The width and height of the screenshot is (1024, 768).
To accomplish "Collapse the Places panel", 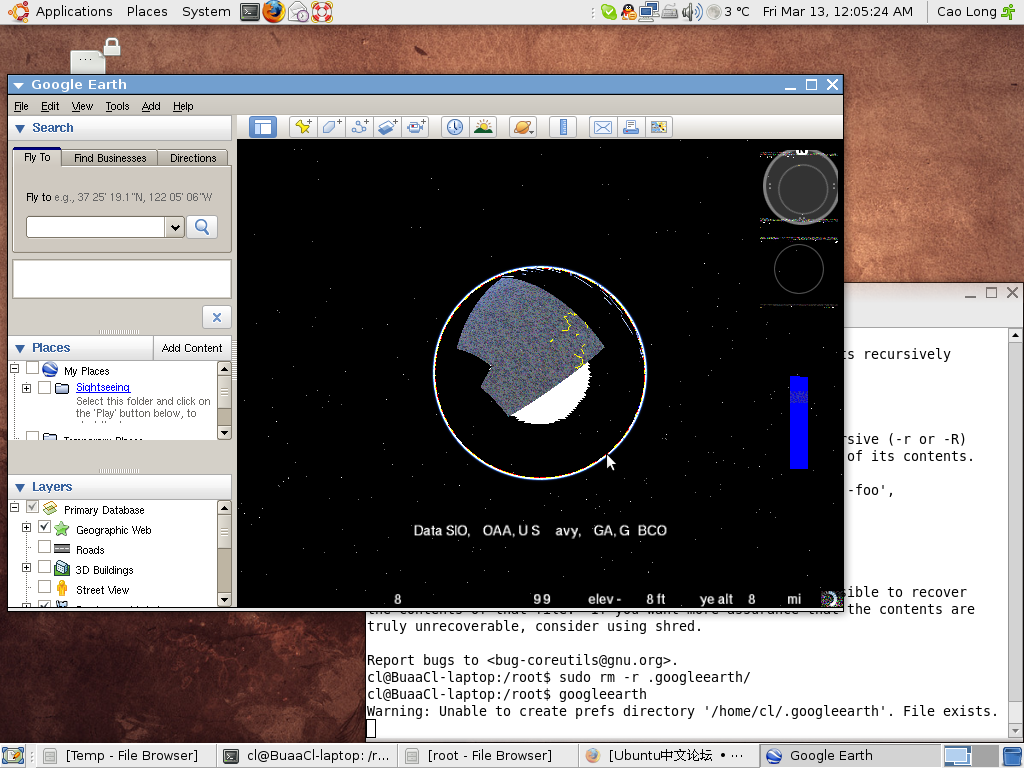I will tap(20, 349).
